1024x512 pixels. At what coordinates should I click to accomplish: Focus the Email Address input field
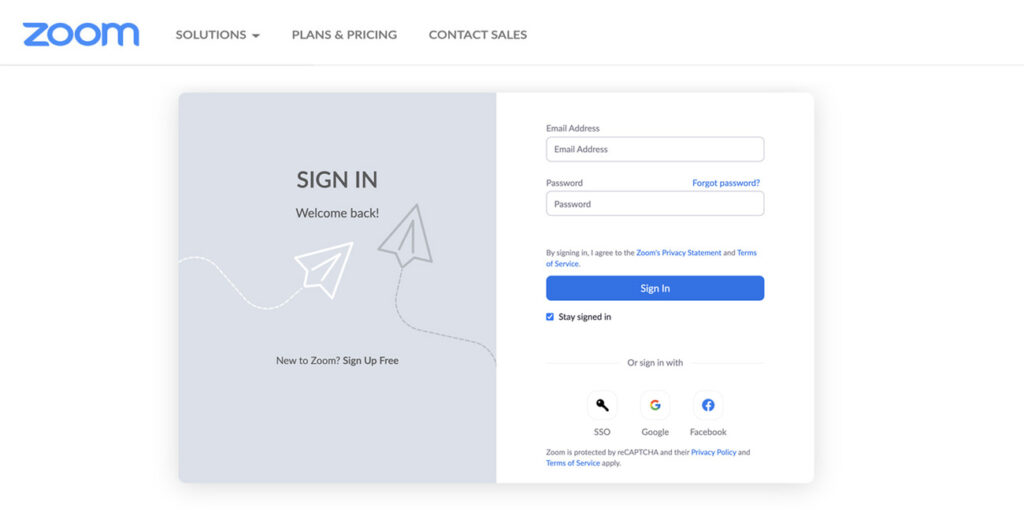coord(655,149)
